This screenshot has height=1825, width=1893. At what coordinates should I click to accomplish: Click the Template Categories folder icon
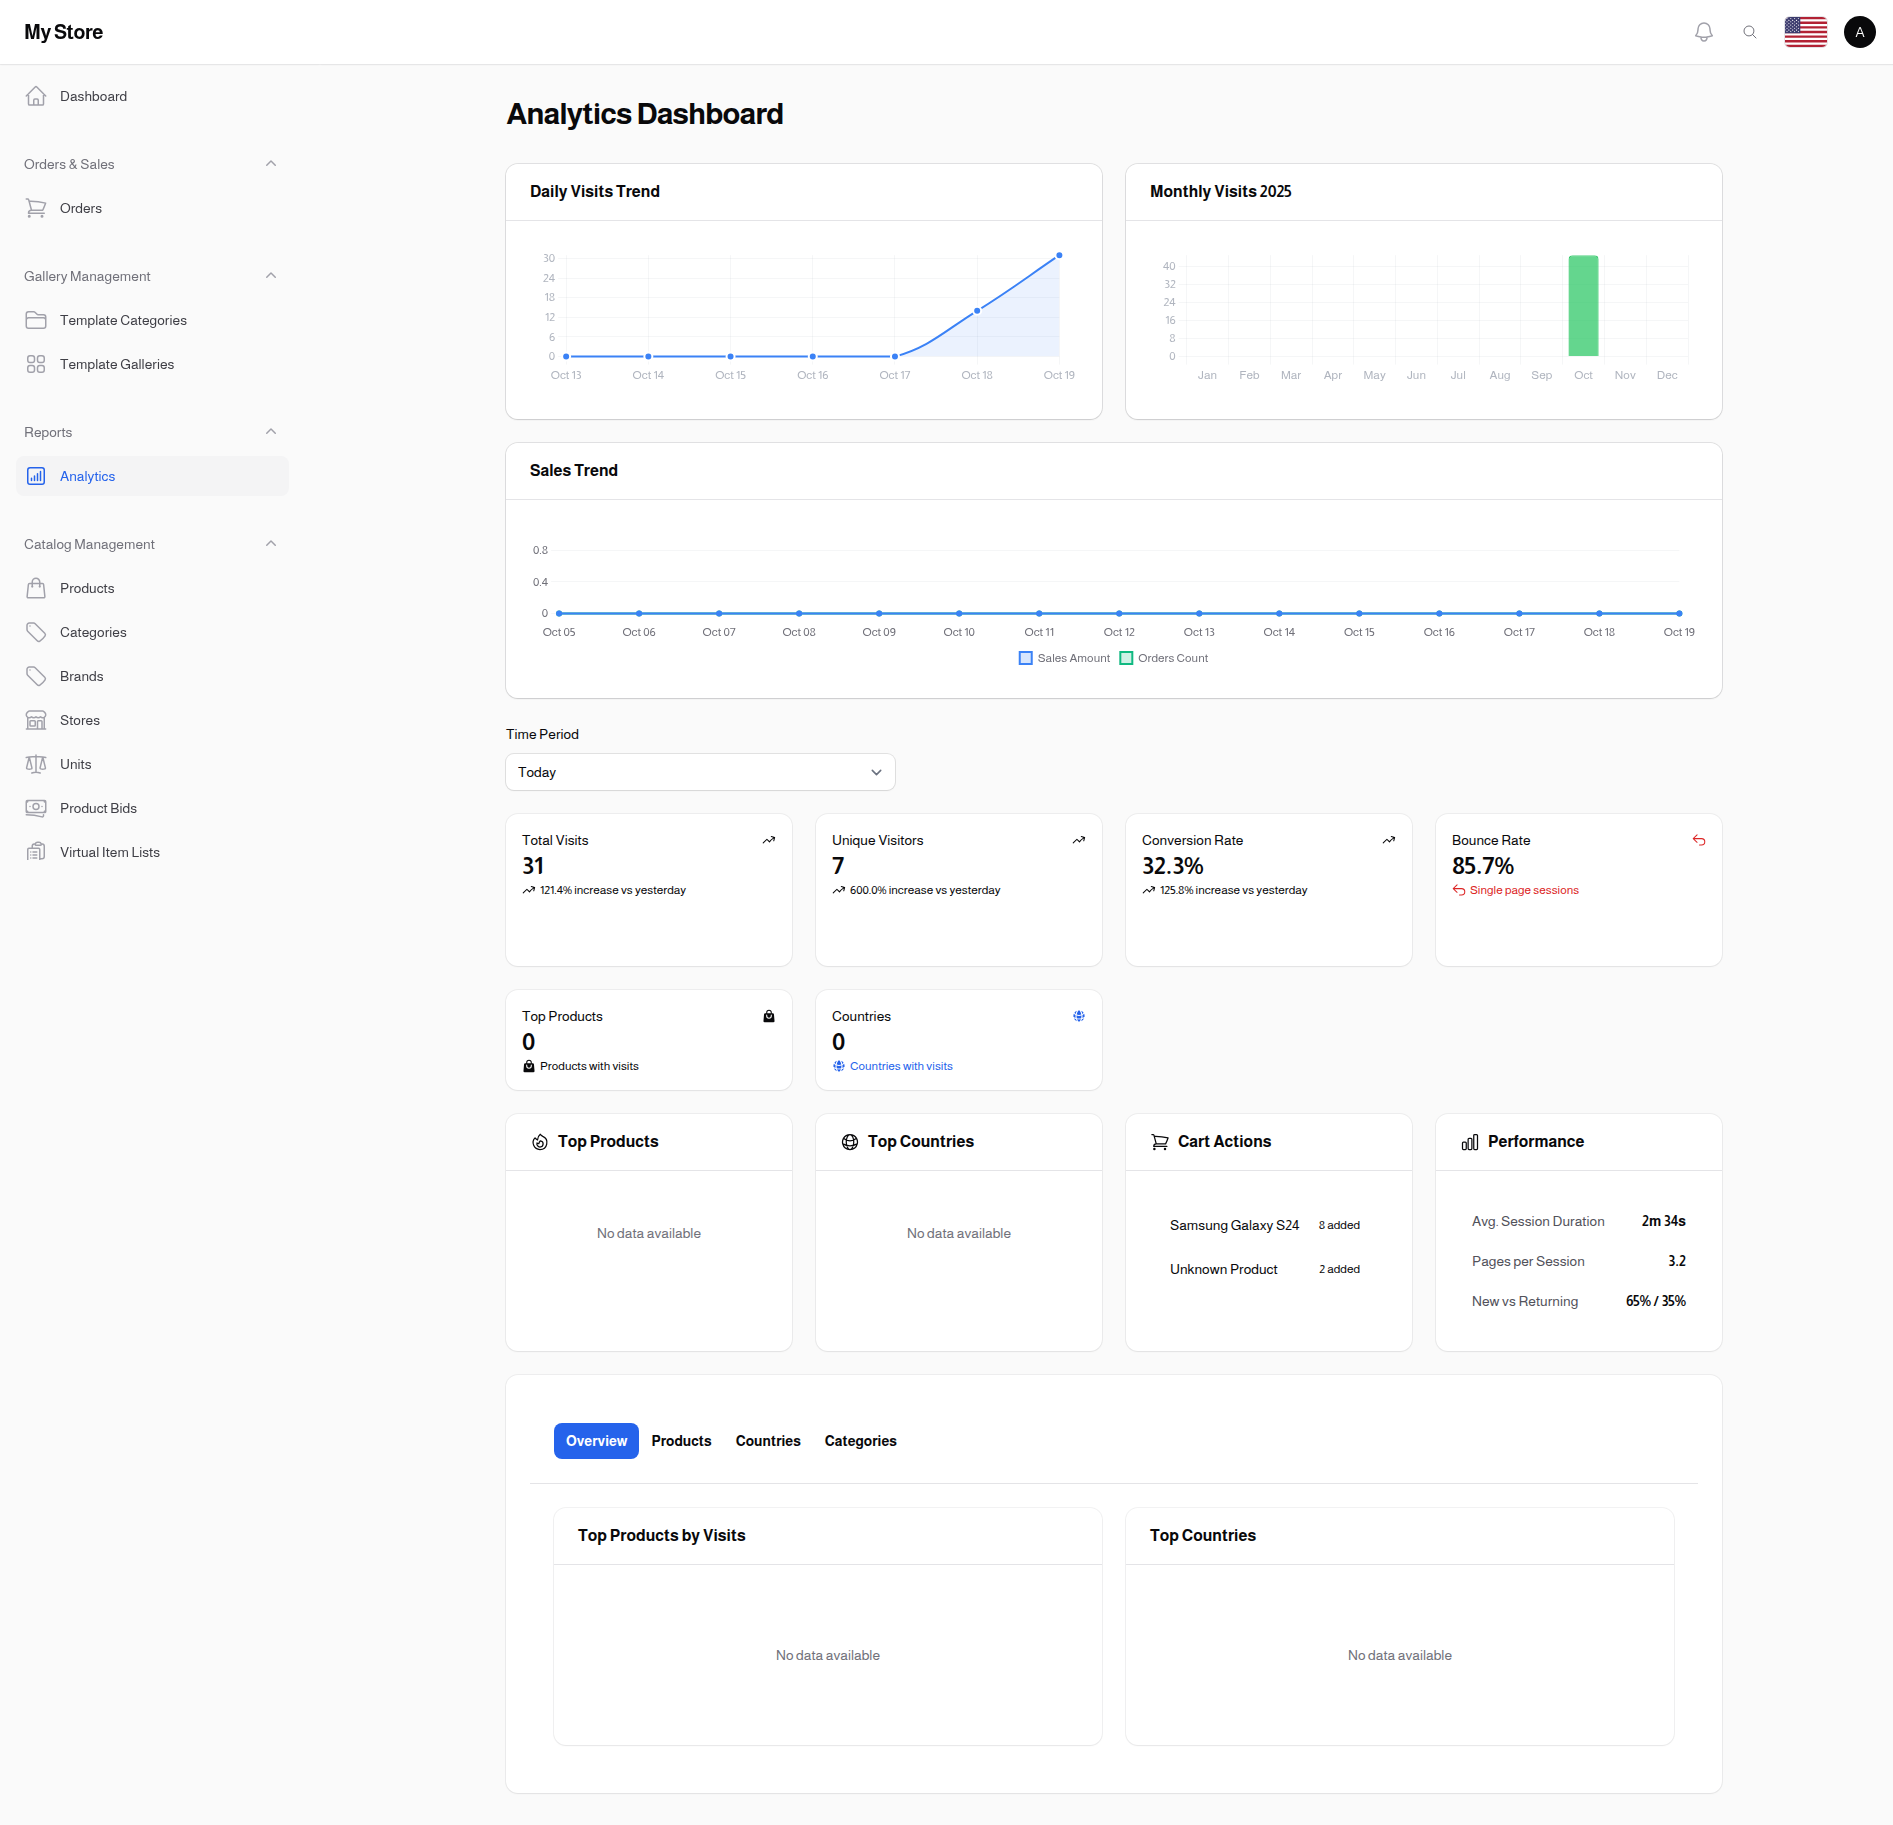point(36,320)
